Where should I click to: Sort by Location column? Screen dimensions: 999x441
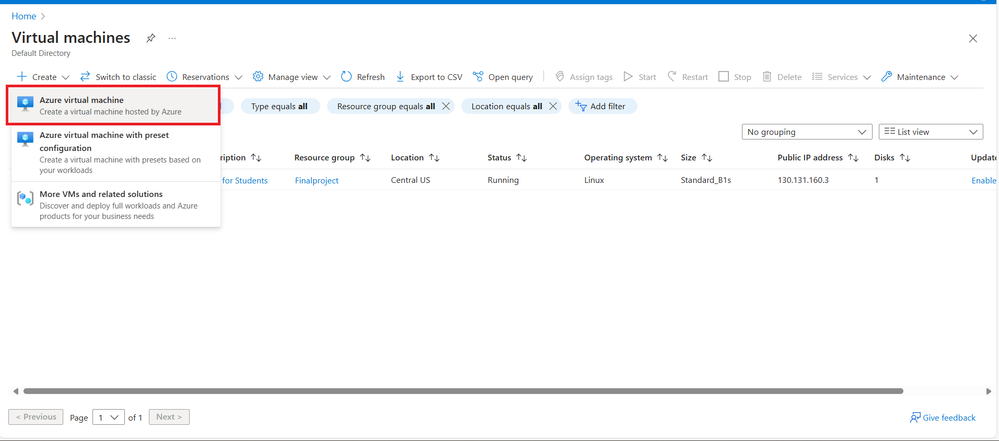[x=415, y=157]
